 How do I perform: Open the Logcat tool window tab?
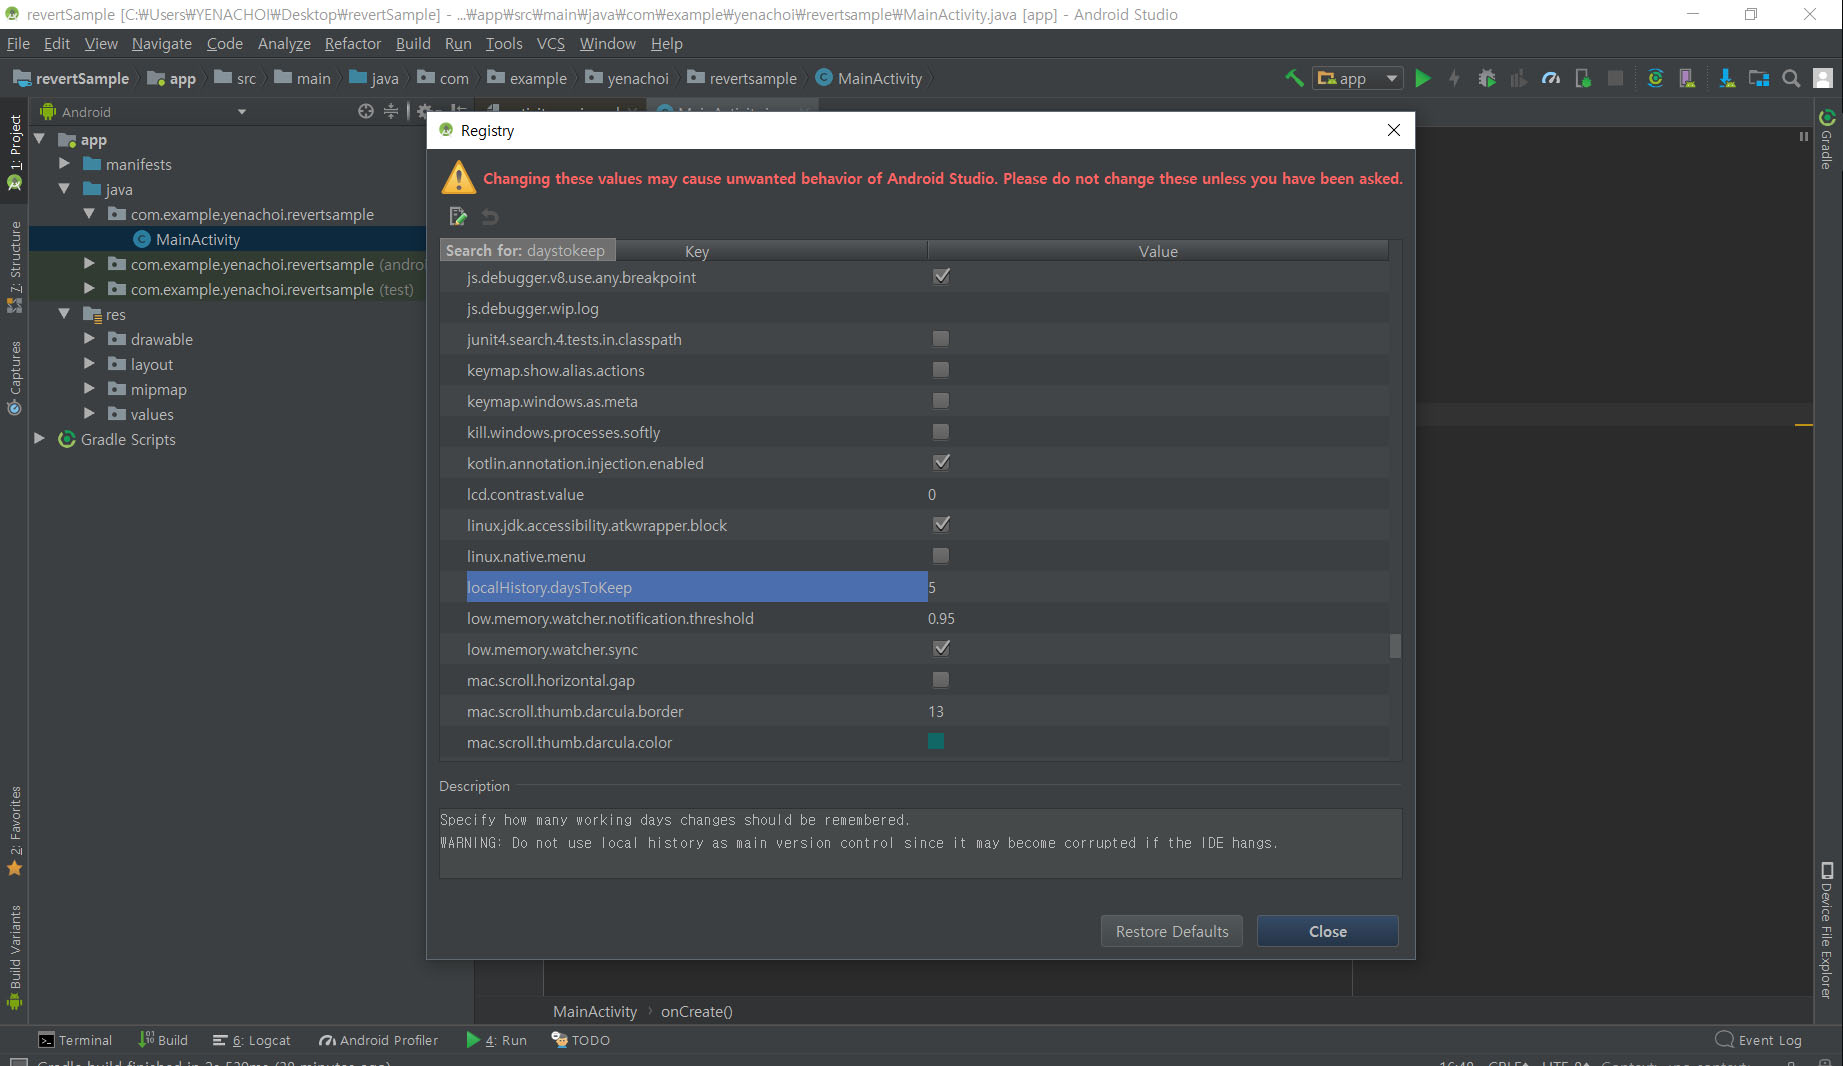[x=252, y=1040]
